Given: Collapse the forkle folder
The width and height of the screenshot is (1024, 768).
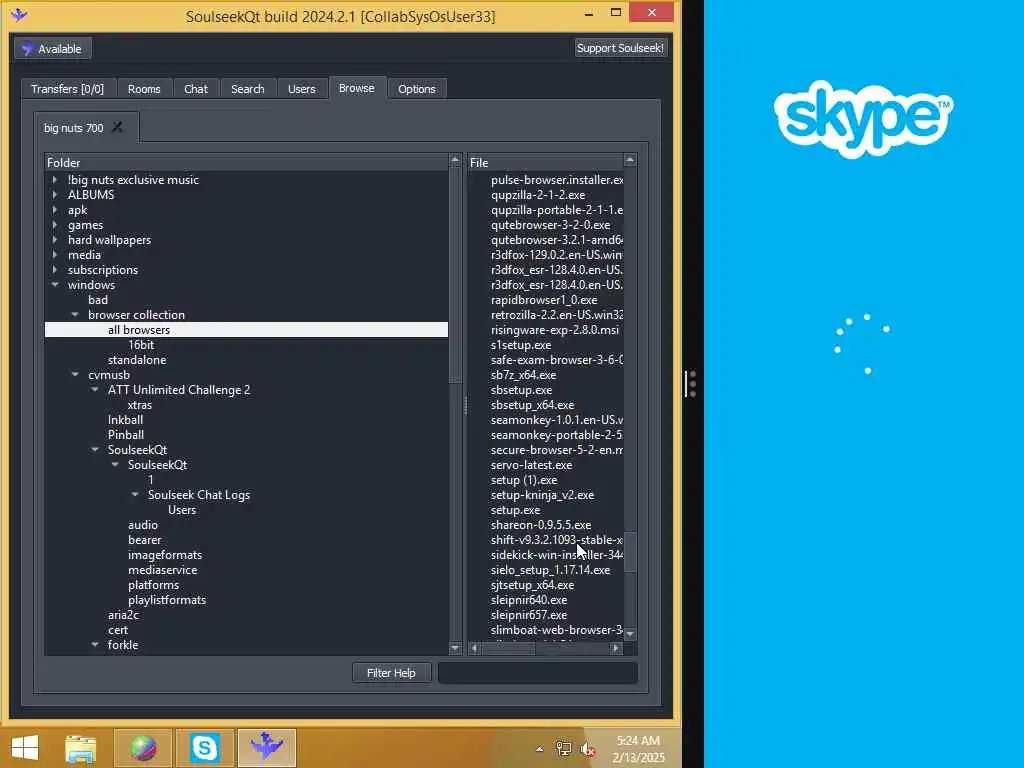Looking at the screenshot, I should (95, 645).
